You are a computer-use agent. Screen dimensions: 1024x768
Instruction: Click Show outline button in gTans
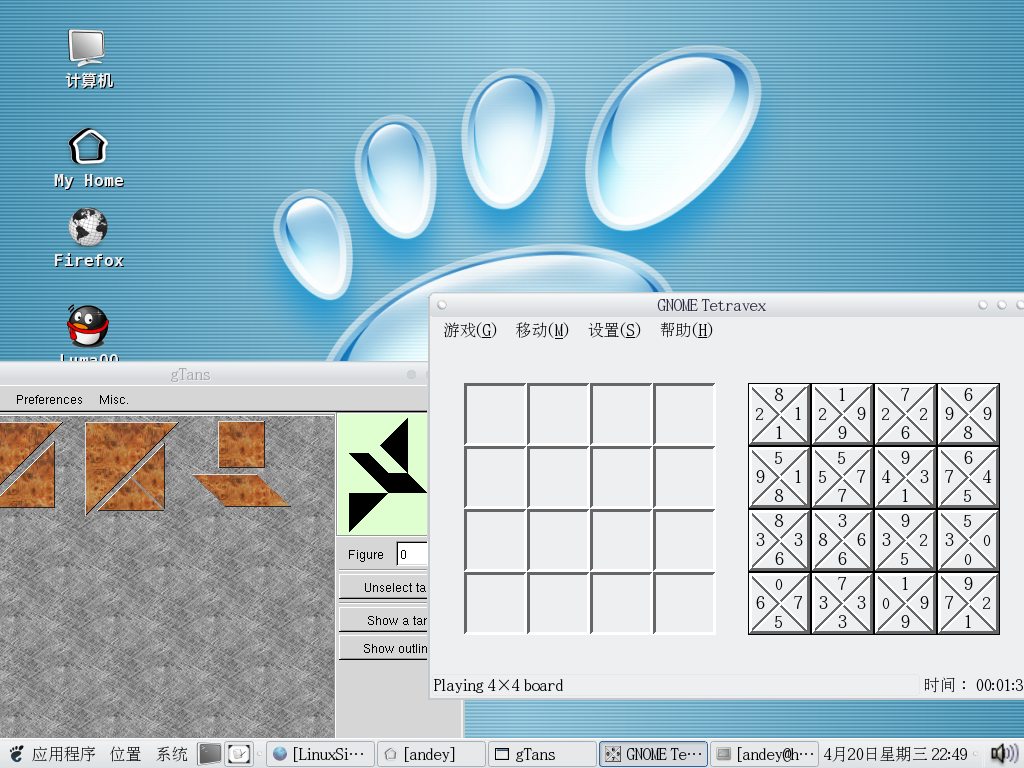pyautogui.click(x=383, y=648)
